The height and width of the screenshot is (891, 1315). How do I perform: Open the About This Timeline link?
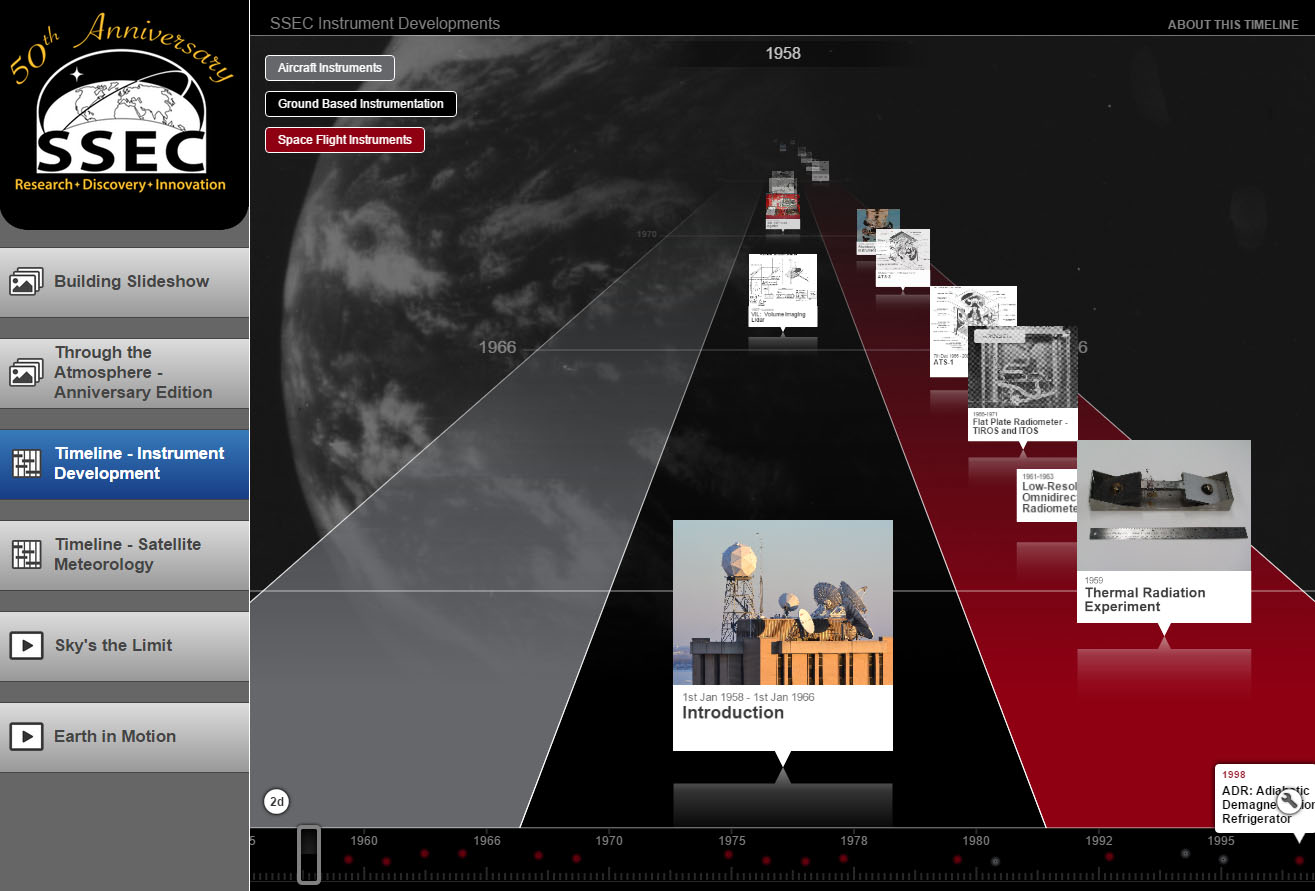[x=1233, y=25]
